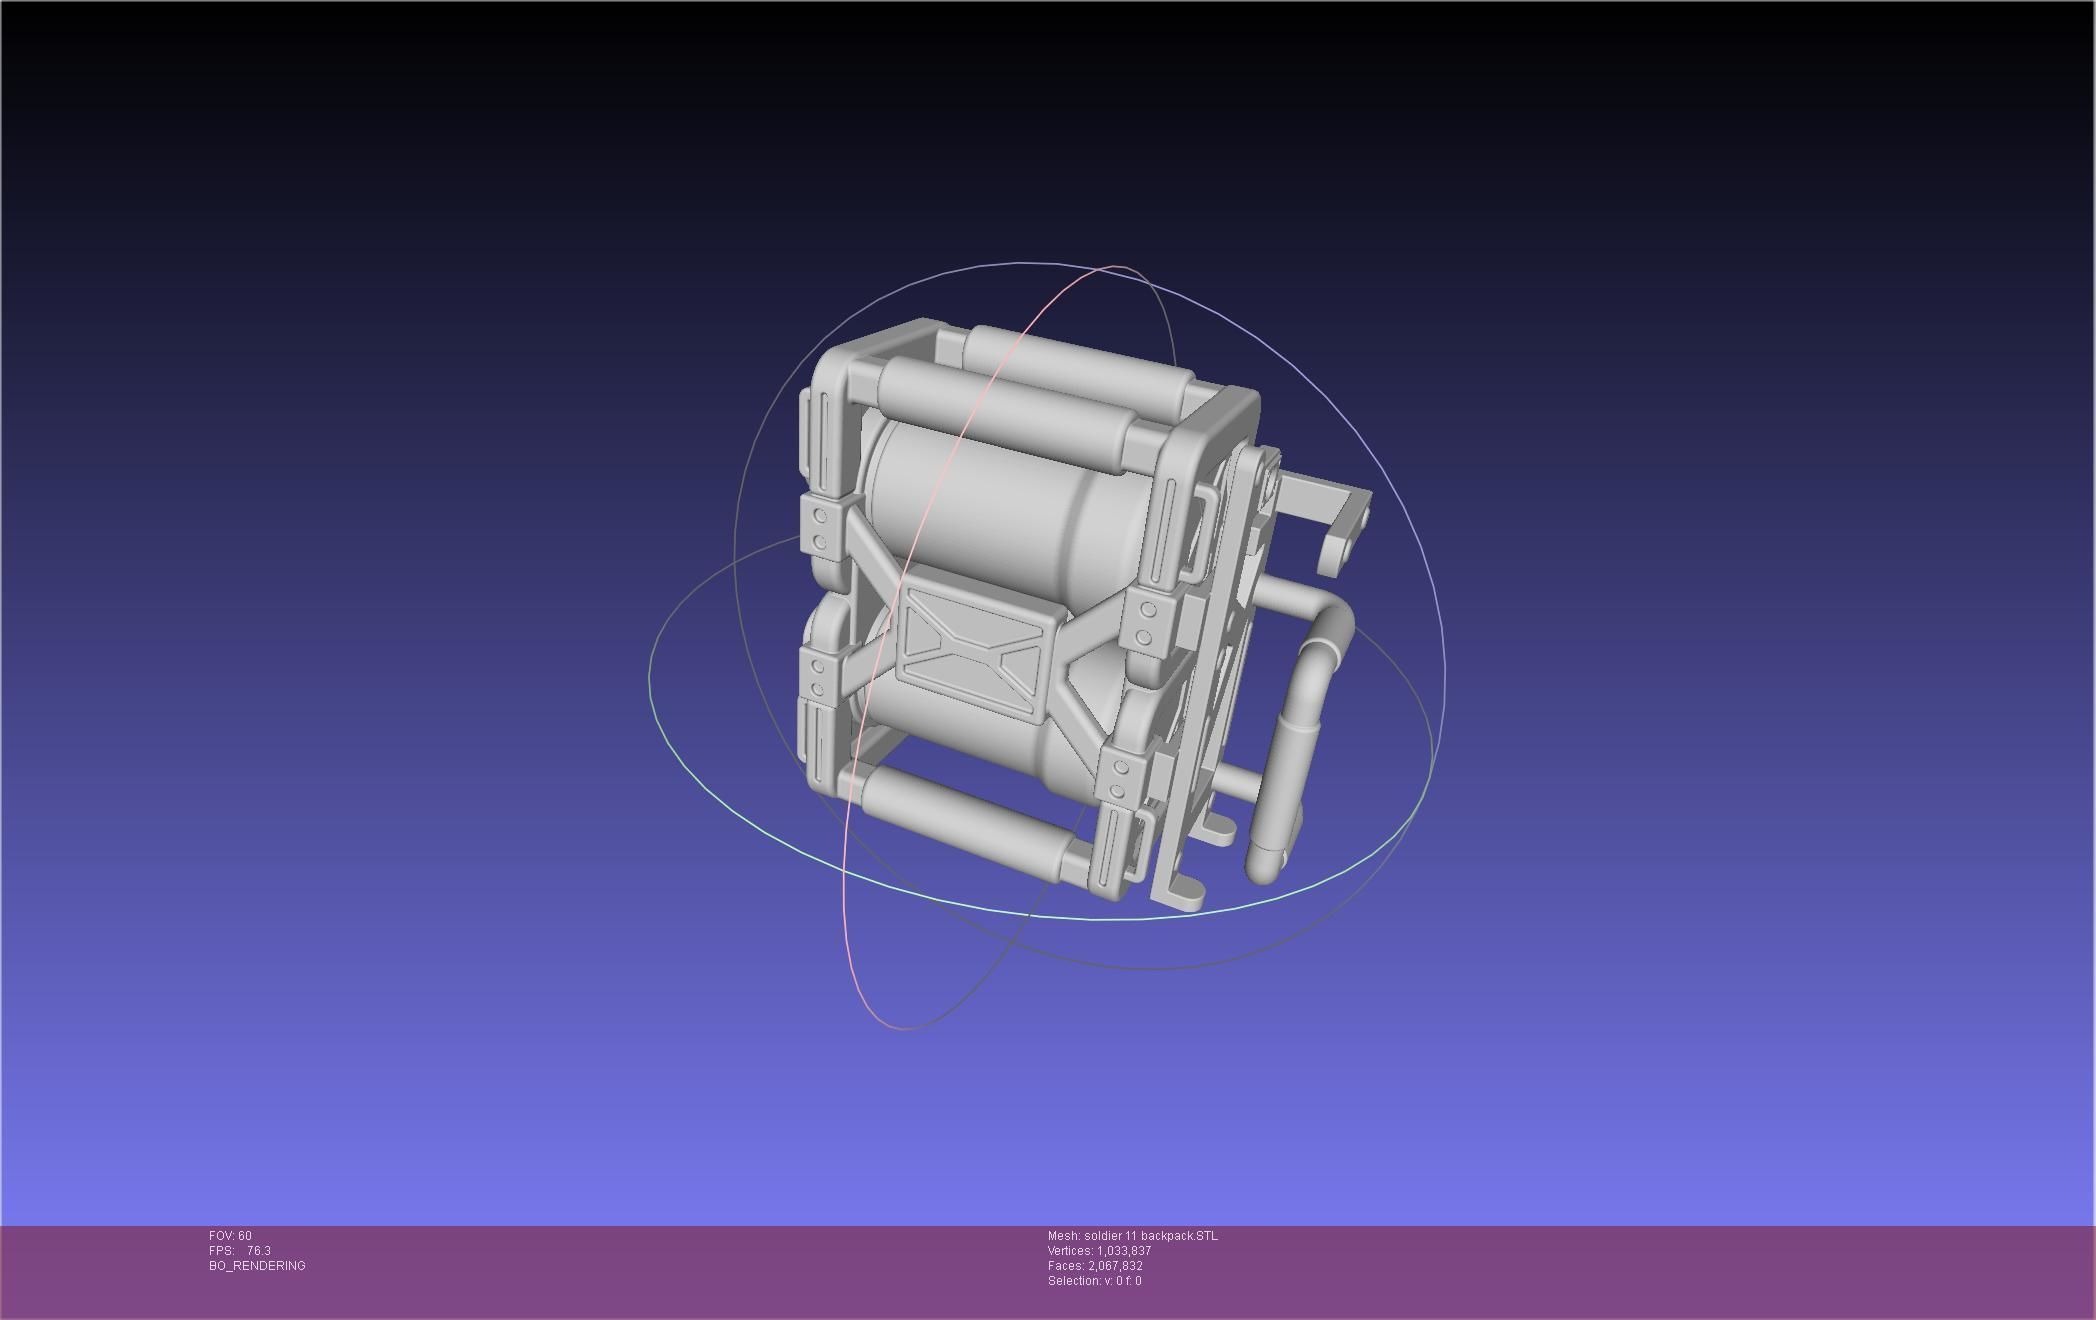Click the Selection: v: 0 f: 0 text
This screenshot has height=1320, width=2096.
[x=1094, y=1281]
